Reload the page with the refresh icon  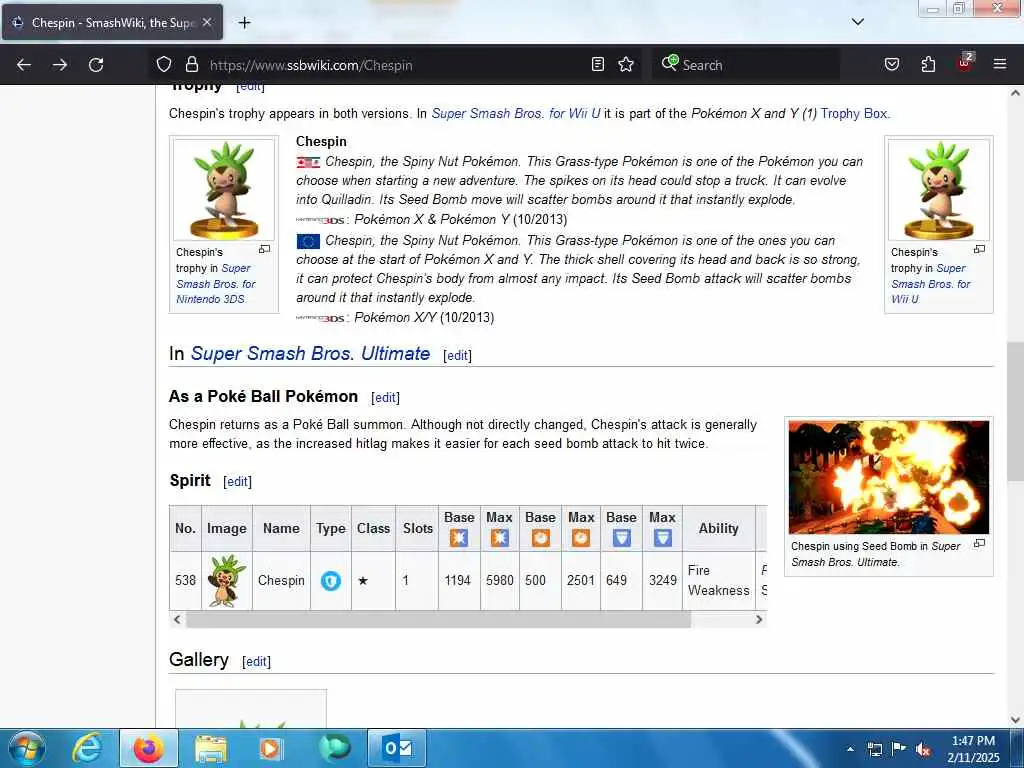[96, 65]
